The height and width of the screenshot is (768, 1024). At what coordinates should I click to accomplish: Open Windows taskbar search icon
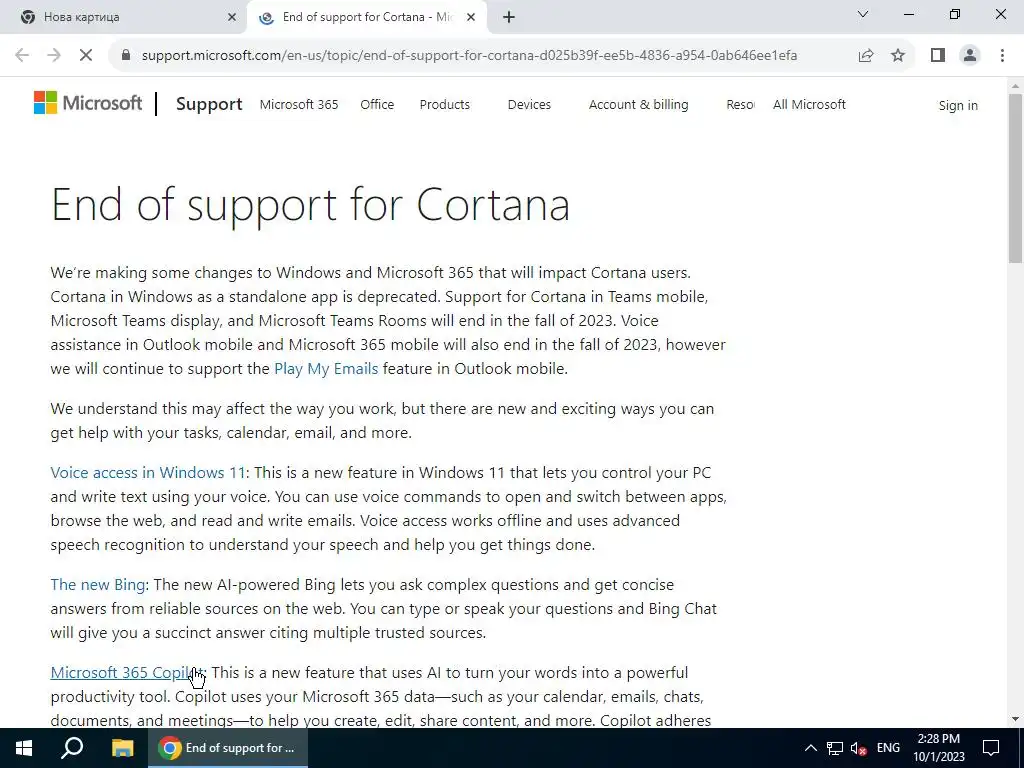[x=72, y=748]
